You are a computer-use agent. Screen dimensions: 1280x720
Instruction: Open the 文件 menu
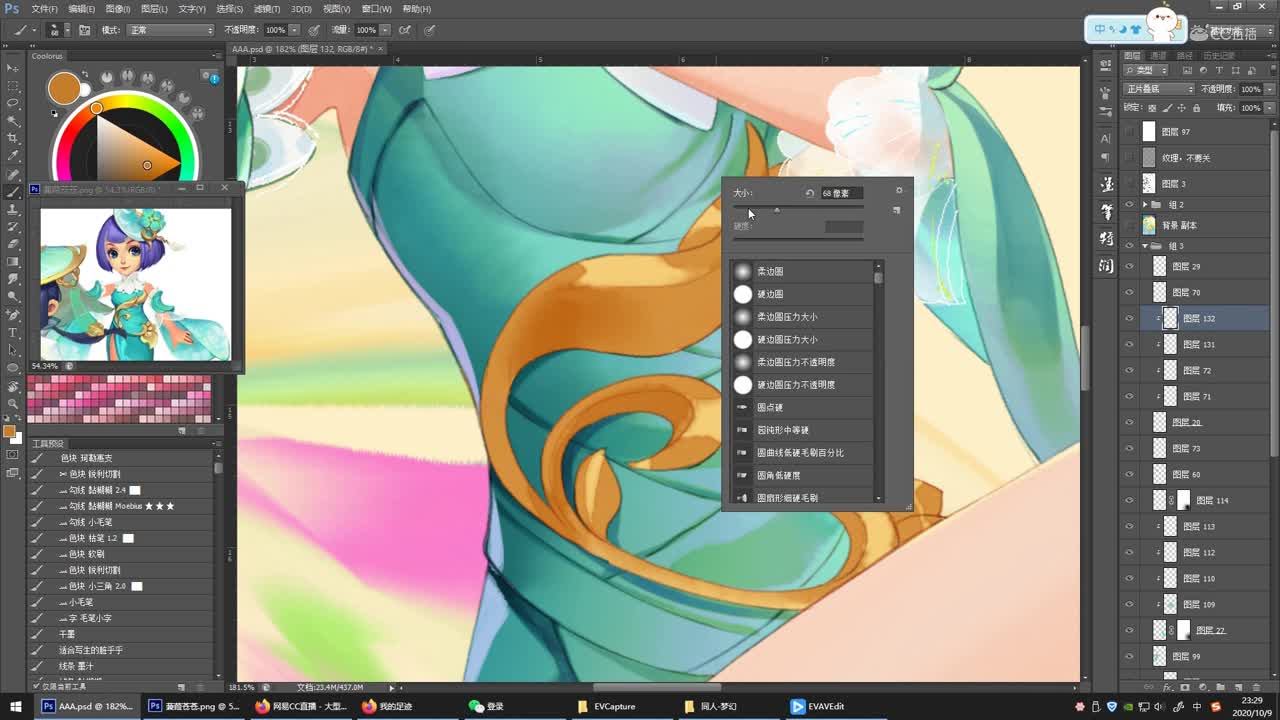tap(44, 9)
